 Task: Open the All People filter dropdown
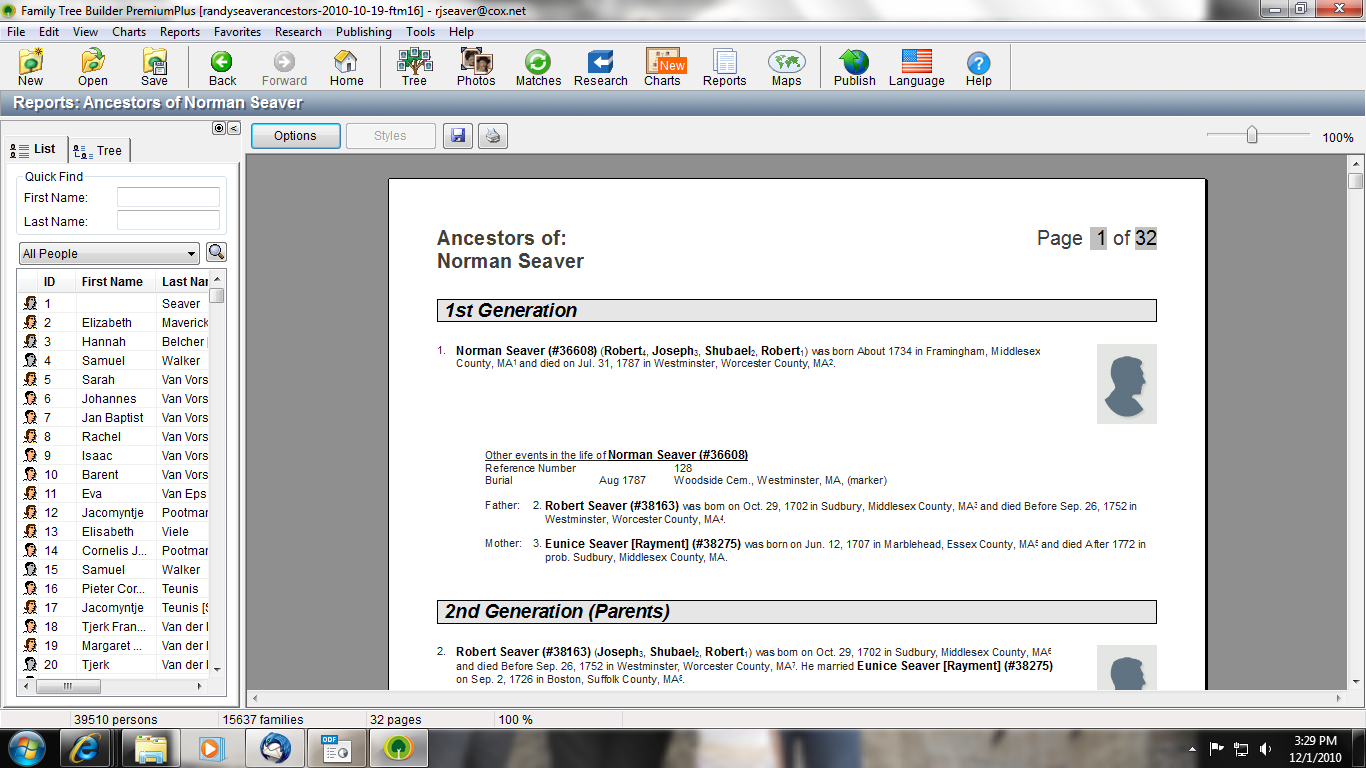click(109, 253)
